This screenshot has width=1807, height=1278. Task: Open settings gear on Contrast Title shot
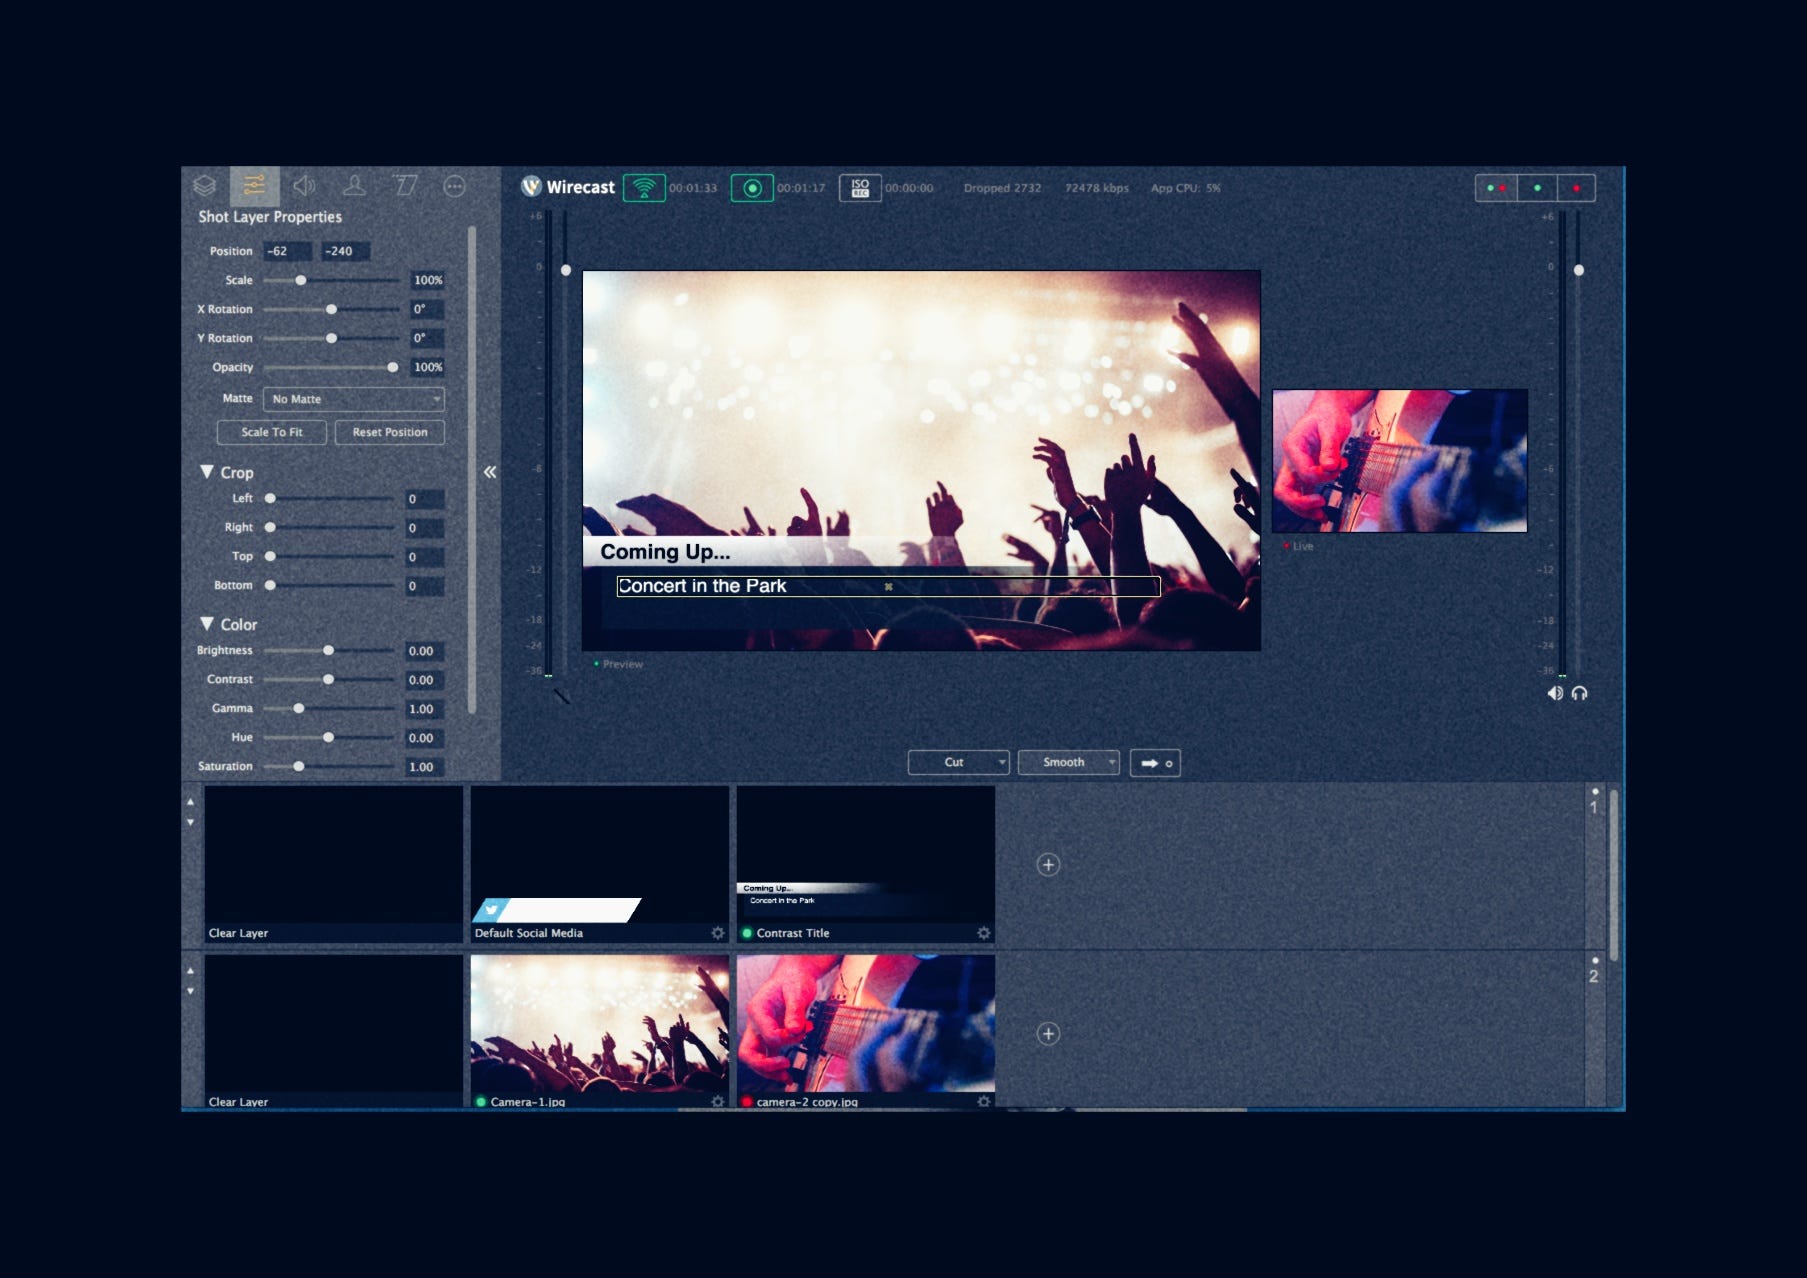coord(983,932)
